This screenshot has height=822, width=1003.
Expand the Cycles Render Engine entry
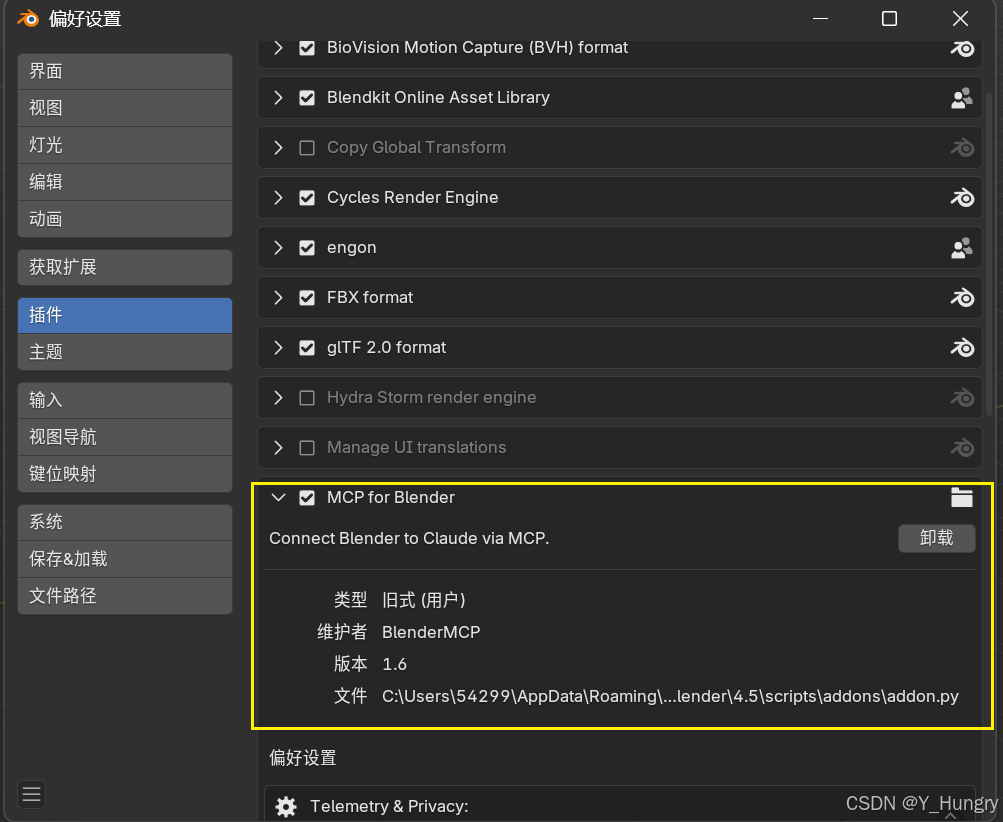(x=278, y=198)
